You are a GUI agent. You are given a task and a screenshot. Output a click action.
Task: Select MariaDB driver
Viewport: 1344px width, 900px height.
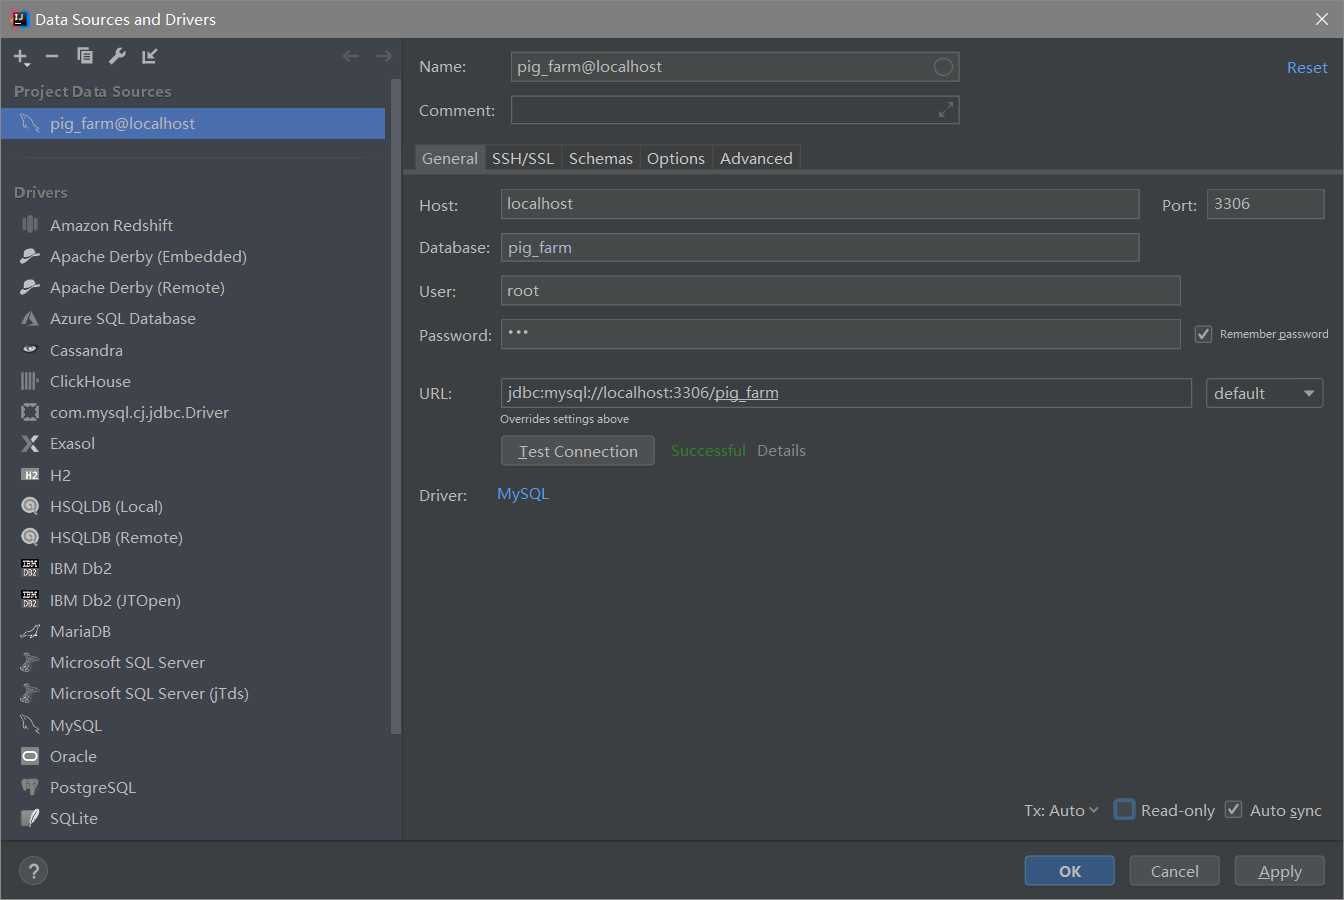193,631
